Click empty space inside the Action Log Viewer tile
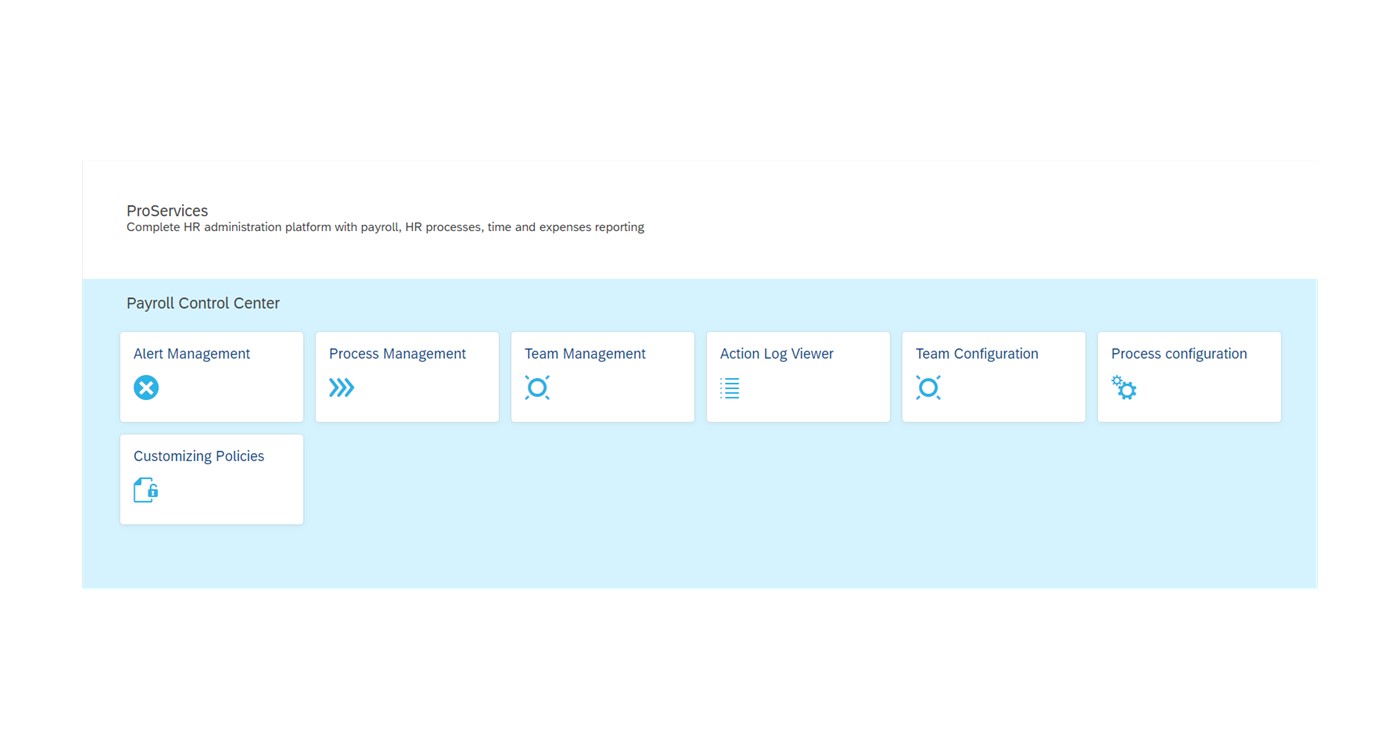This screenshot has height=750, width=1400. [x=830, y=395]
